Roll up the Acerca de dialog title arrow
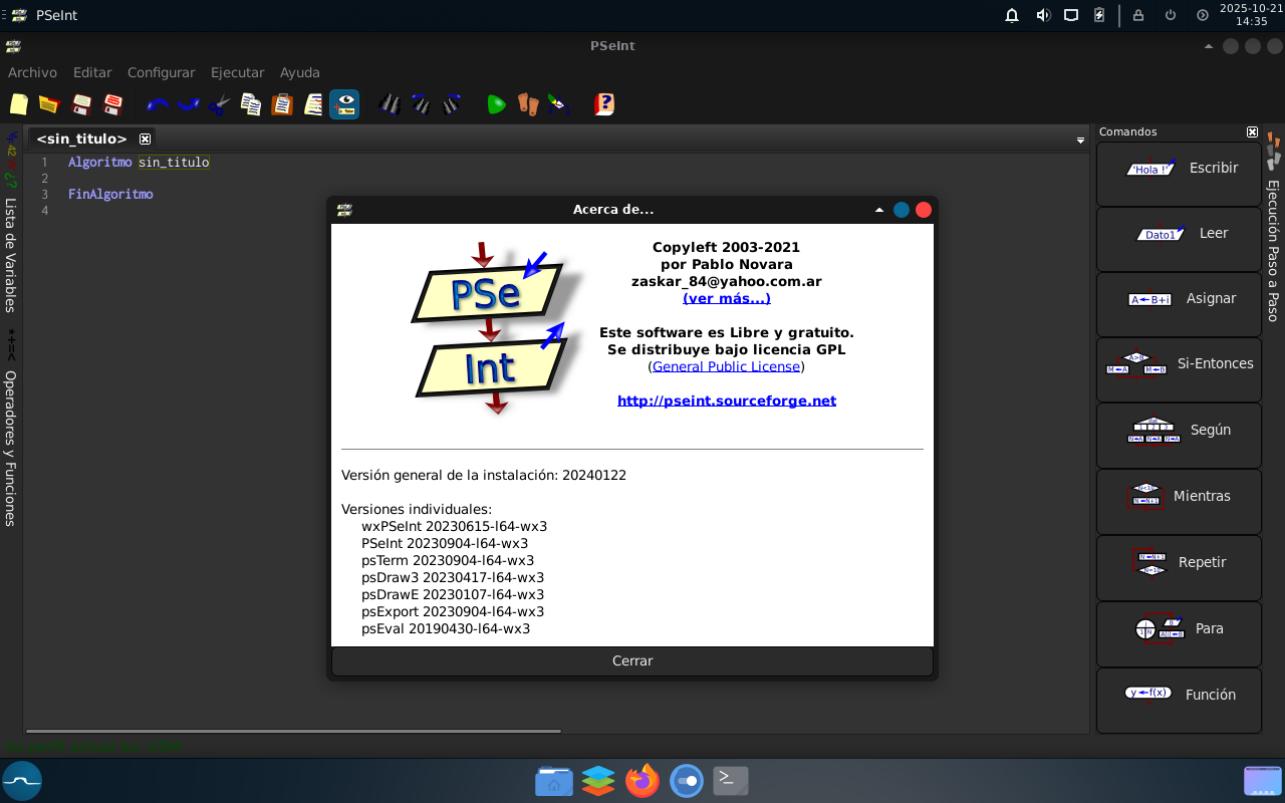This screenshot has width=1285, height=803. [879, 210]
